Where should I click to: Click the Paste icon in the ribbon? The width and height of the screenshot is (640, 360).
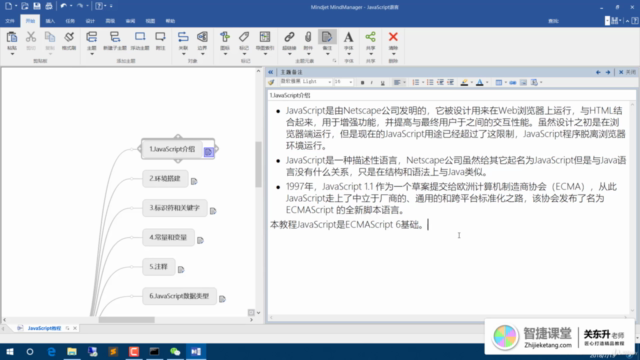12,37
